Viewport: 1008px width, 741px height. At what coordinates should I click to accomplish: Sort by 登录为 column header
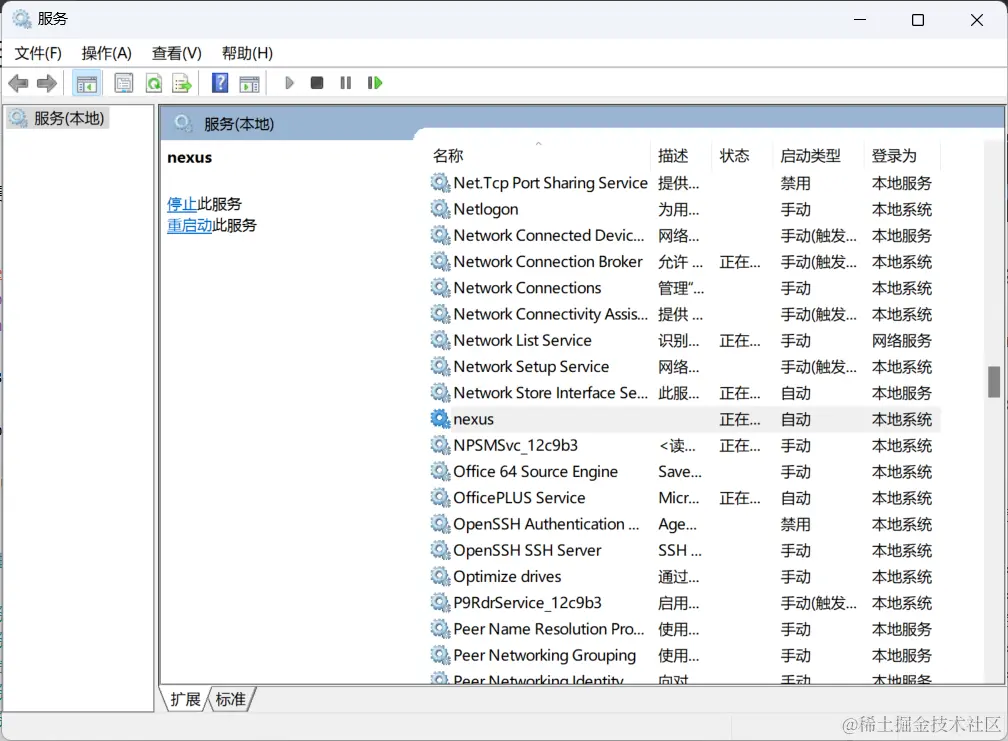point(902,156)
